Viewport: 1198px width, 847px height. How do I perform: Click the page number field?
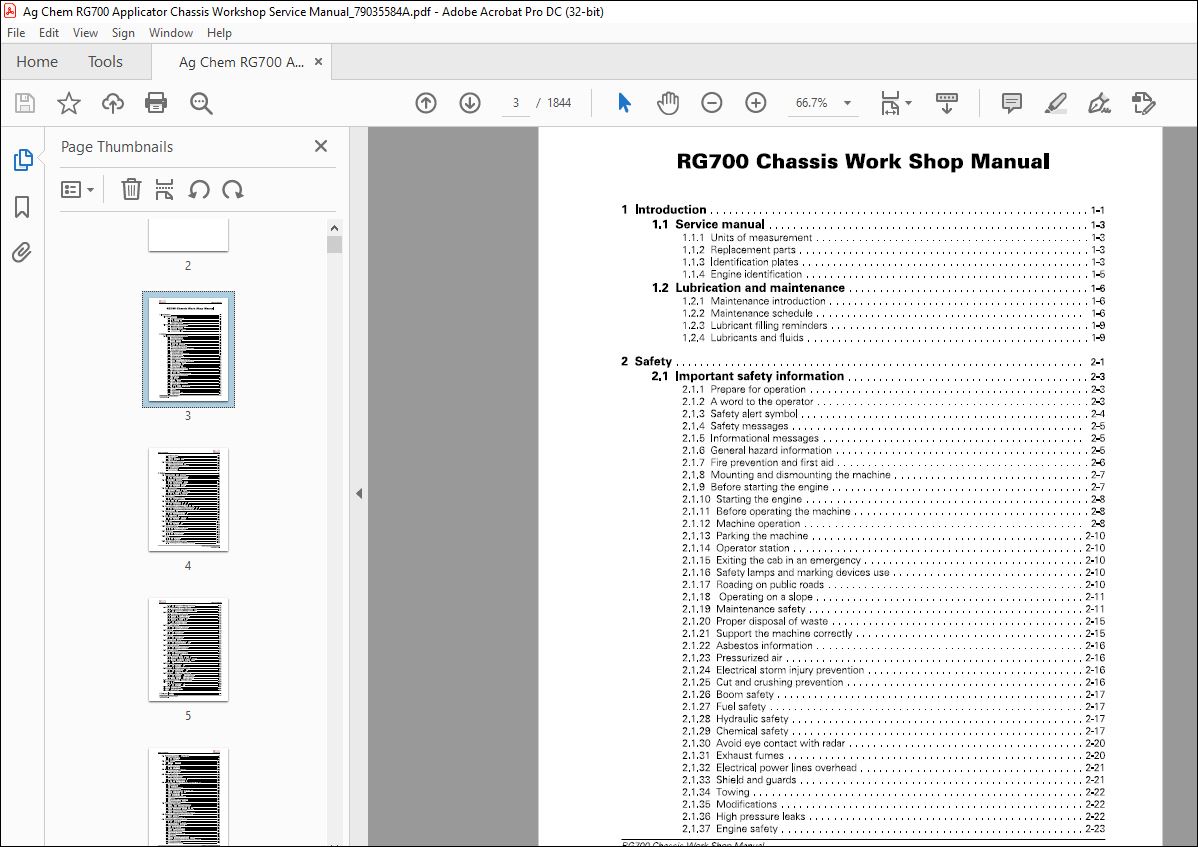516,103
